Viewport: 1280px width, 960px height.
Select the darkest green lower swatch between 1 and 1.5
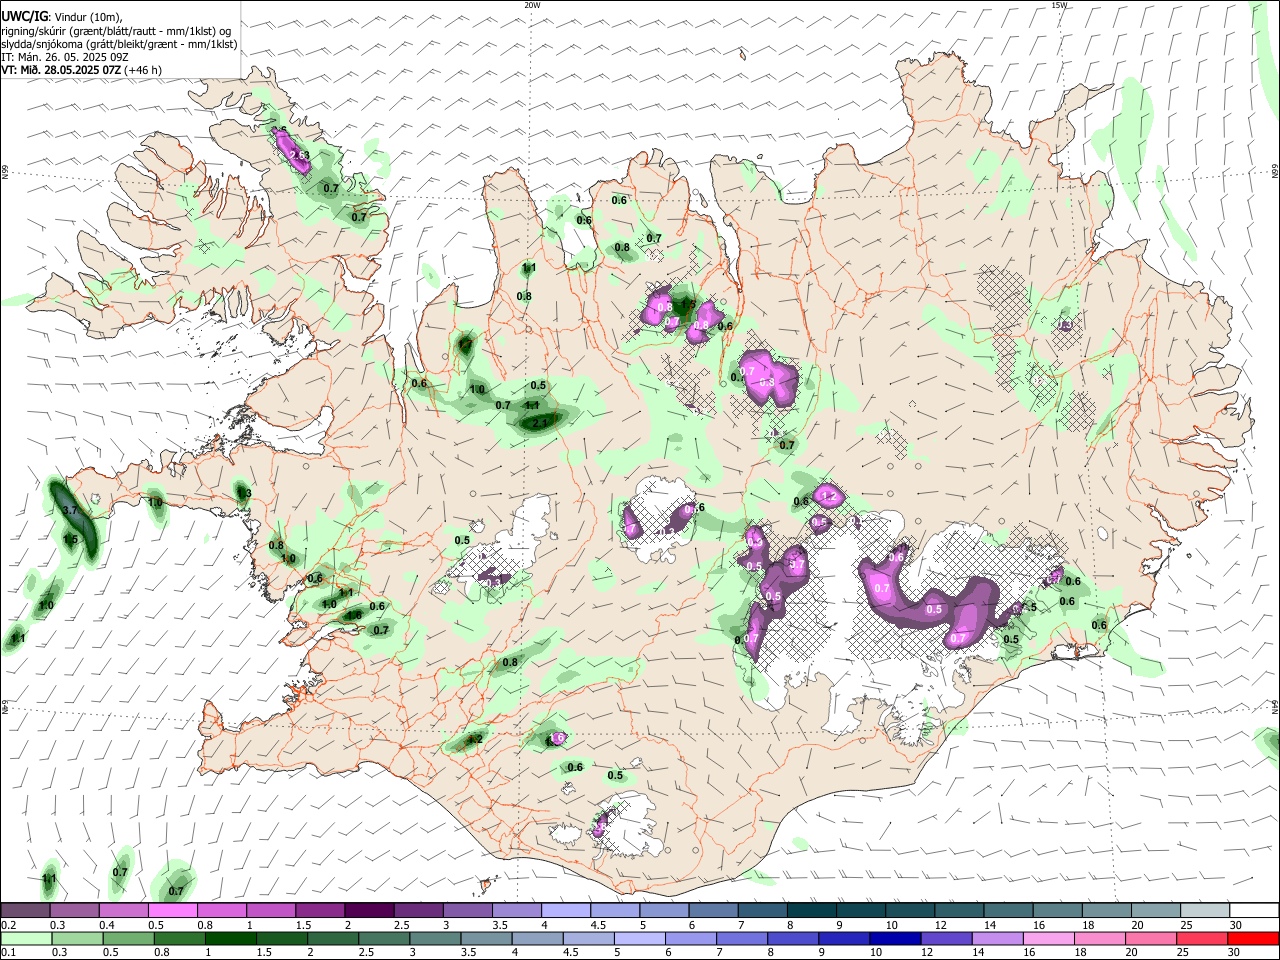pyautogui.click(x=230, y=938)
